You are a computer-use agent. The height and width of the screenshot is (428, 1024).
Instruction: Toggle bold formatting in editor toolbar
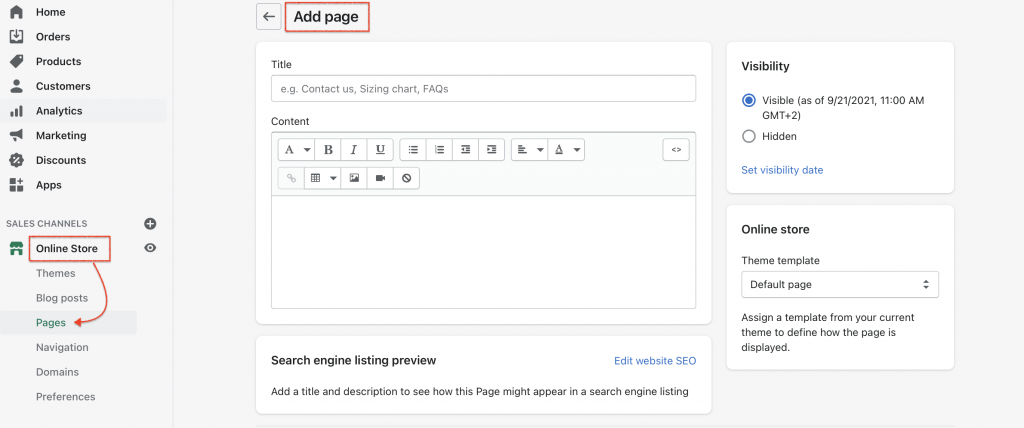tap(328, 149)
